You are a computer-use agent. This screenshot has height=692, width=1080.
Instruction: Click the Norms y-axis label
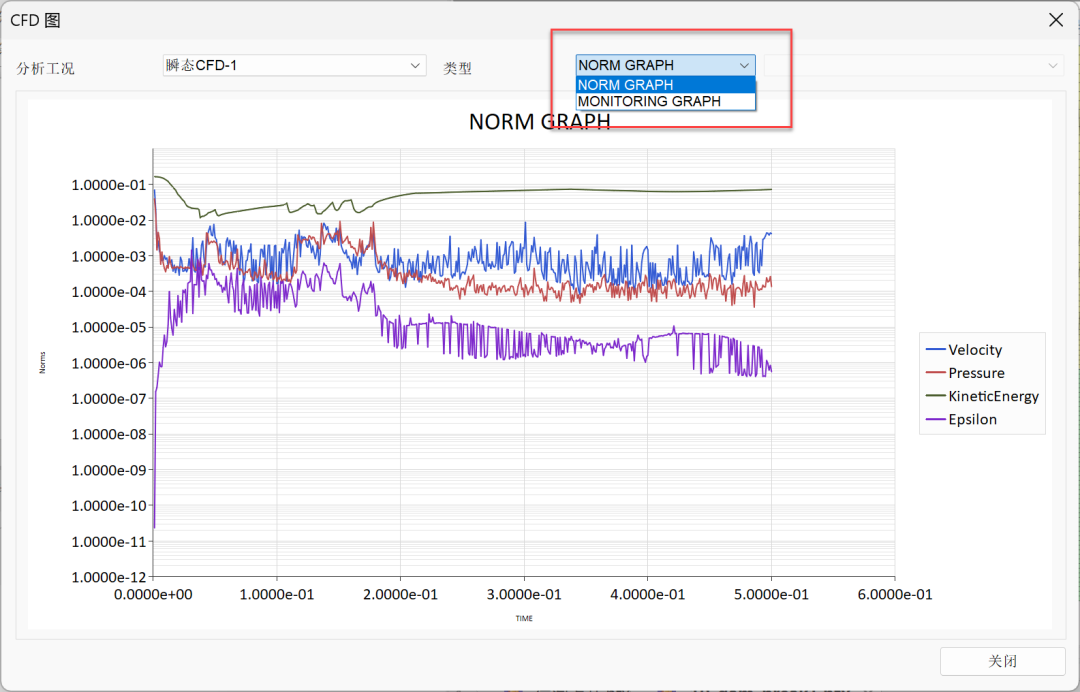tap(43, 364)
